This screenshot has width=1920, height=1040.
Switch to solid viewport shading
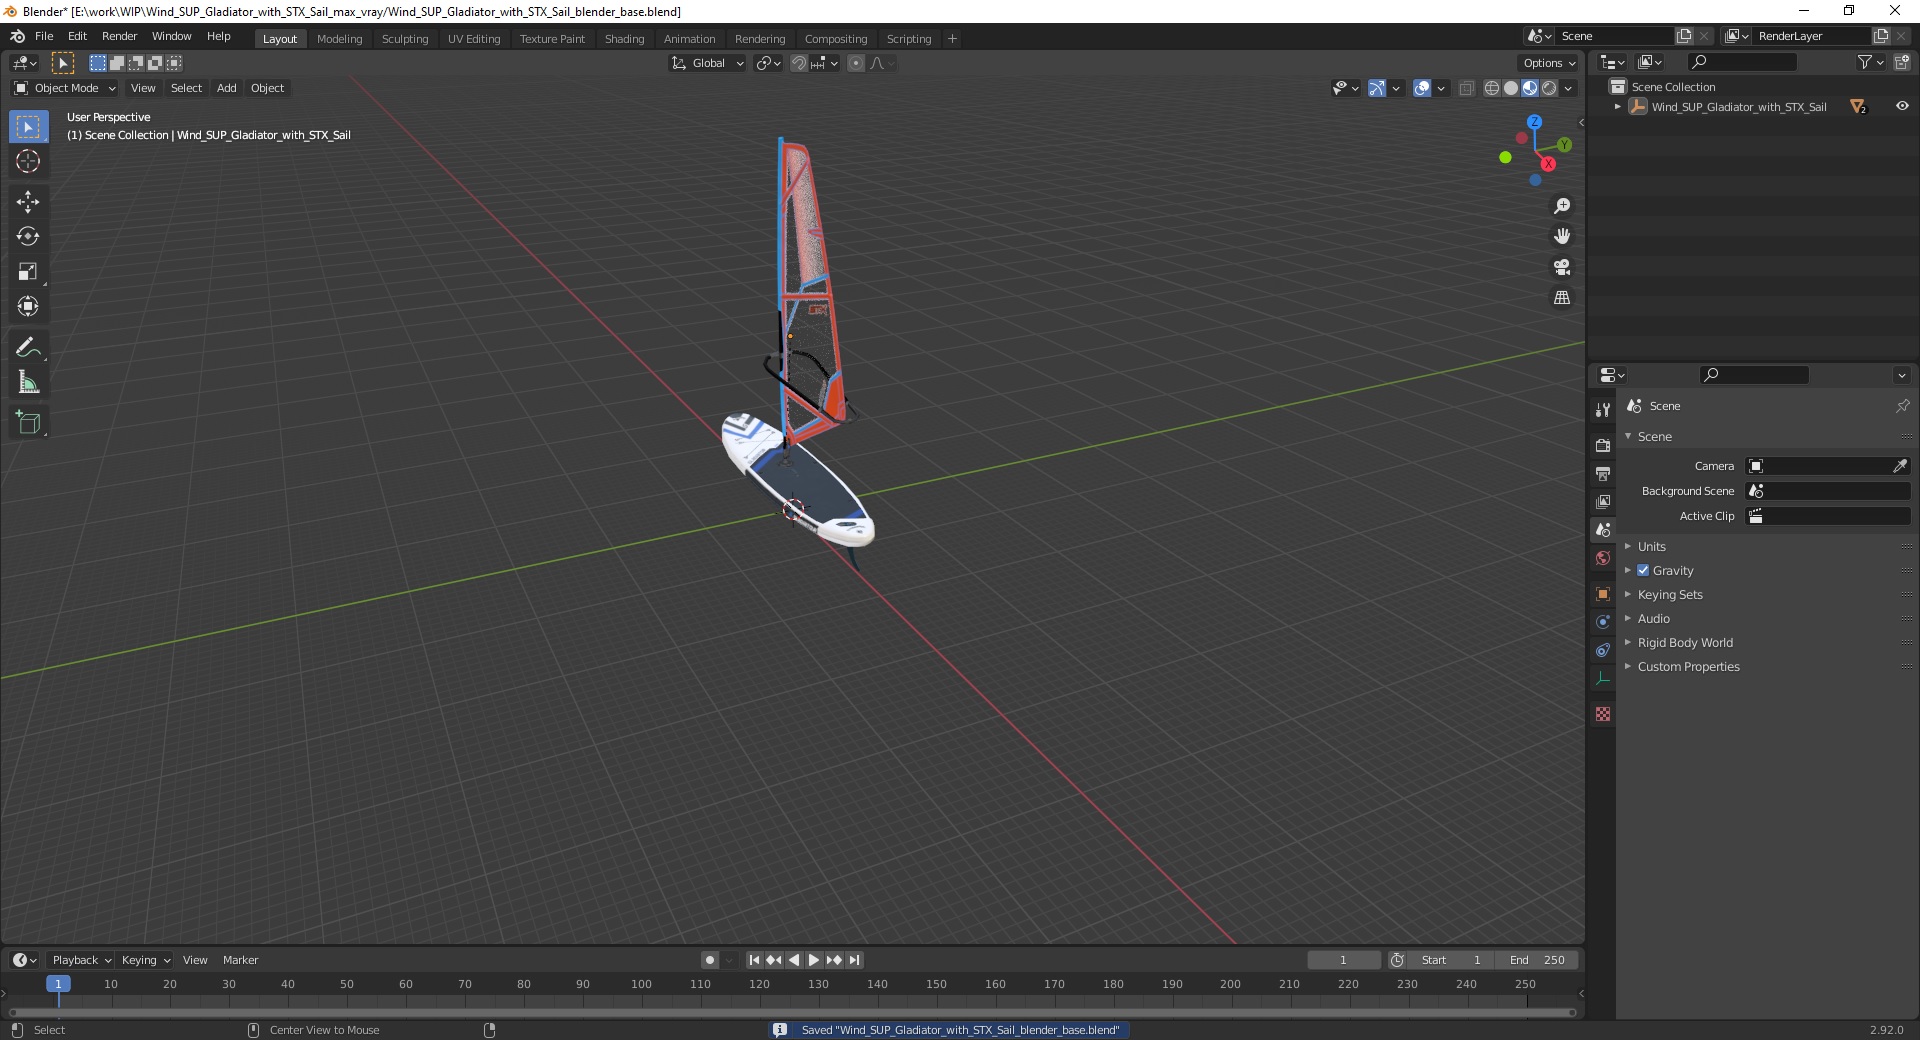coord(1511,88)
